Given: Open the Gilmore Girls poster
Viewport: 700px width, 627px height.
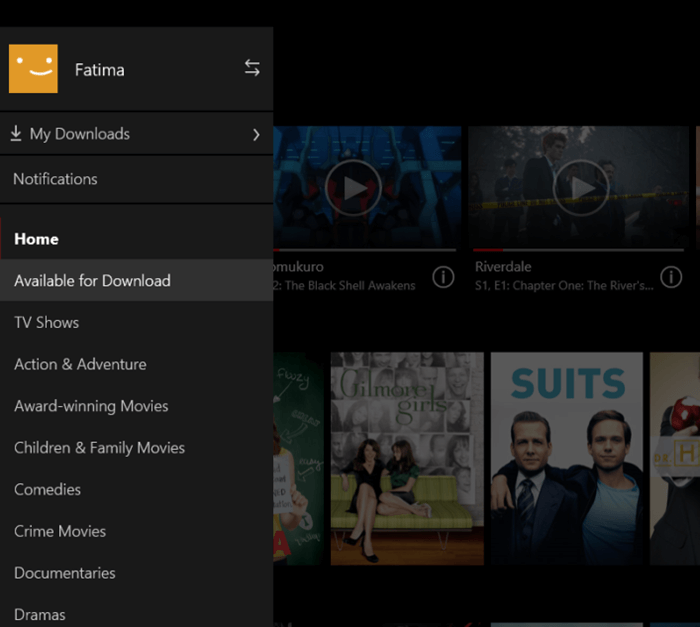Looking at the screenshot, I should (x=407, y=459).
